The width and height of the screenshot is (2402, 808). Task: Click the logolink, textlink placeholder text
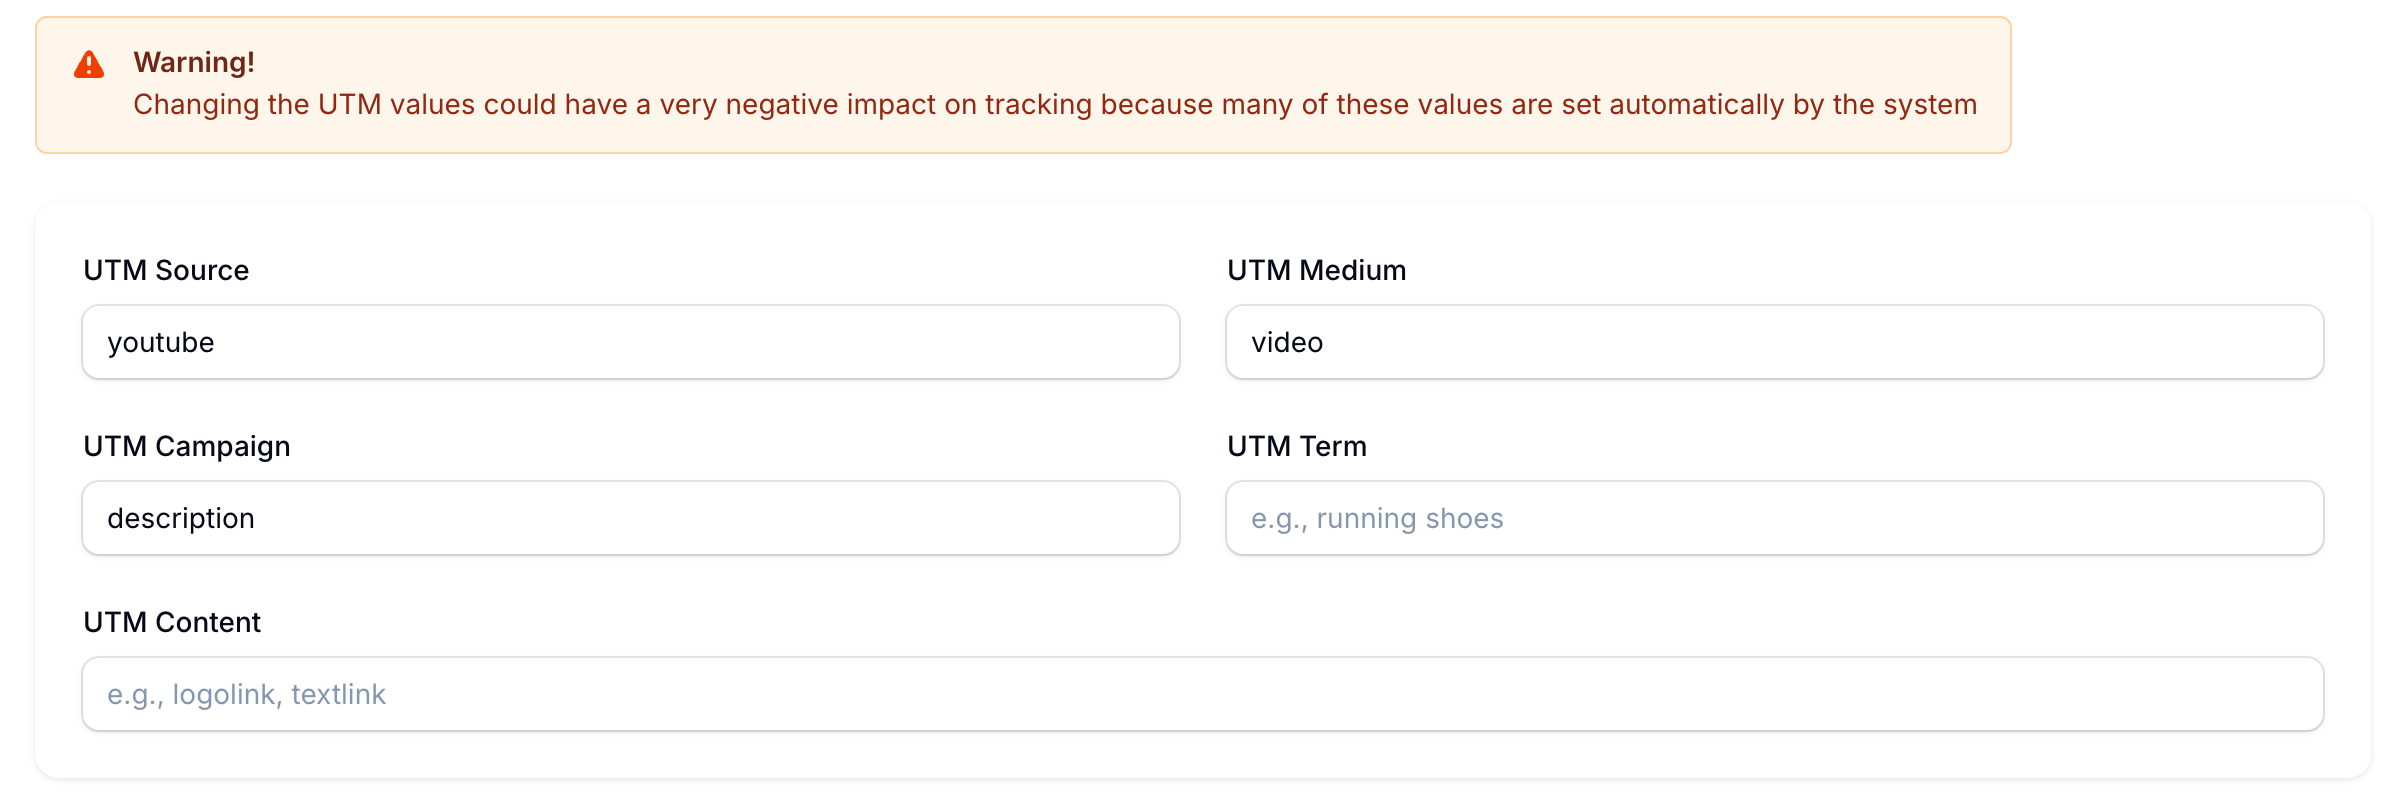click(247, 693)
